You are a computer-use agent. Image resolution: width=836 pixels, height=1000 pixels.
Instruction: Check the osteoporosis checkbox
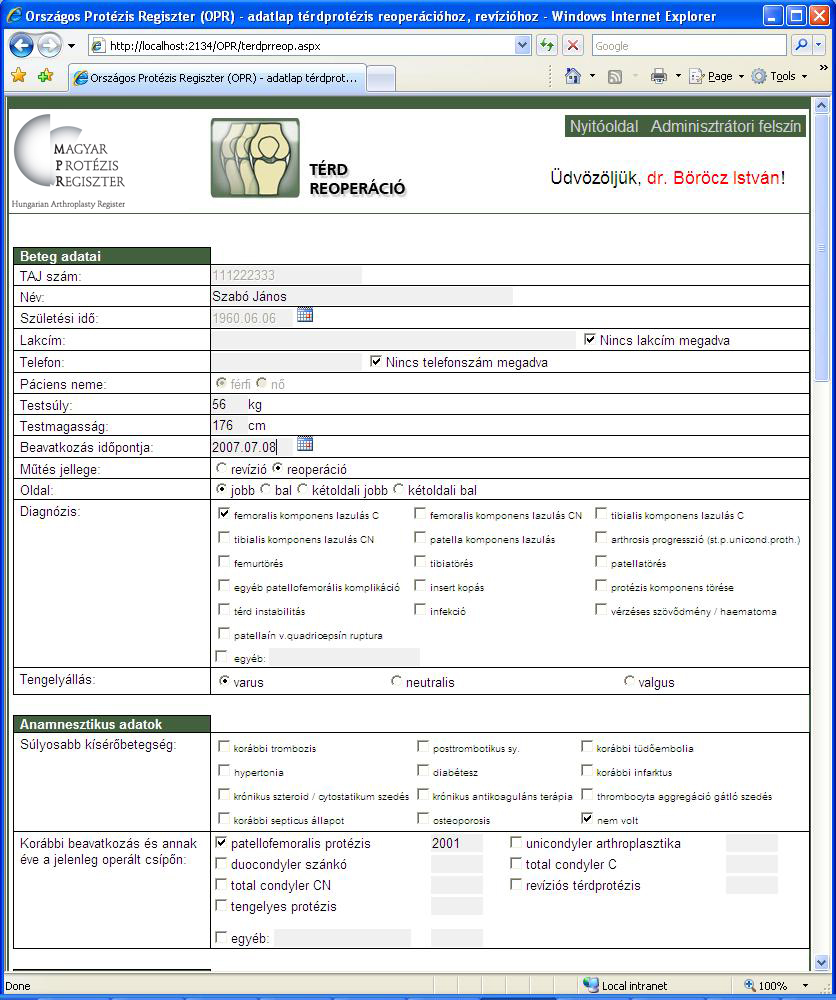coord(423,818)
